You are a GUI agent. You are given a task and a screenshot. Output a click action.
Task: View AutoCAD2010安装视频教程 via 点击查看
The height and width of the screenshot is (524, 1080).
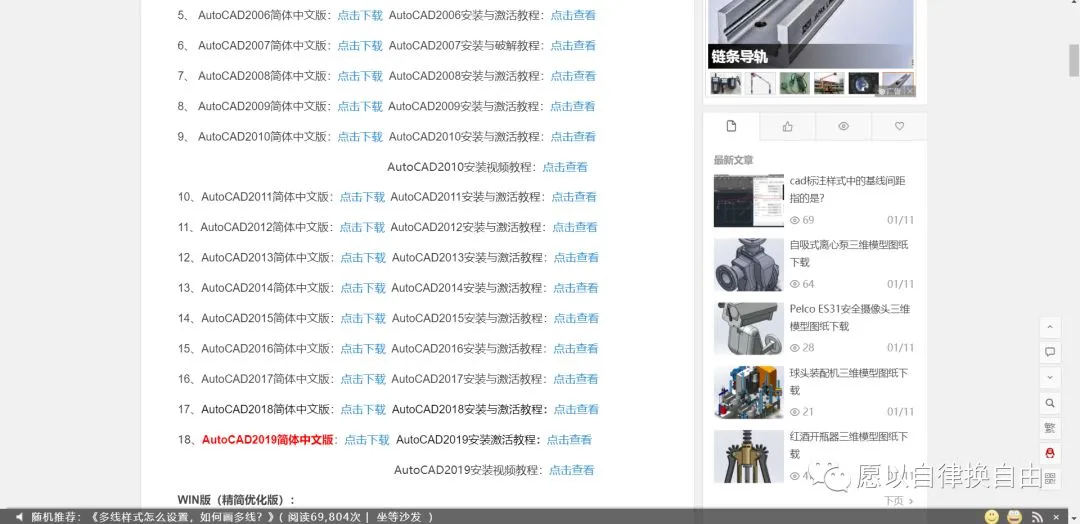pos(565,167)
